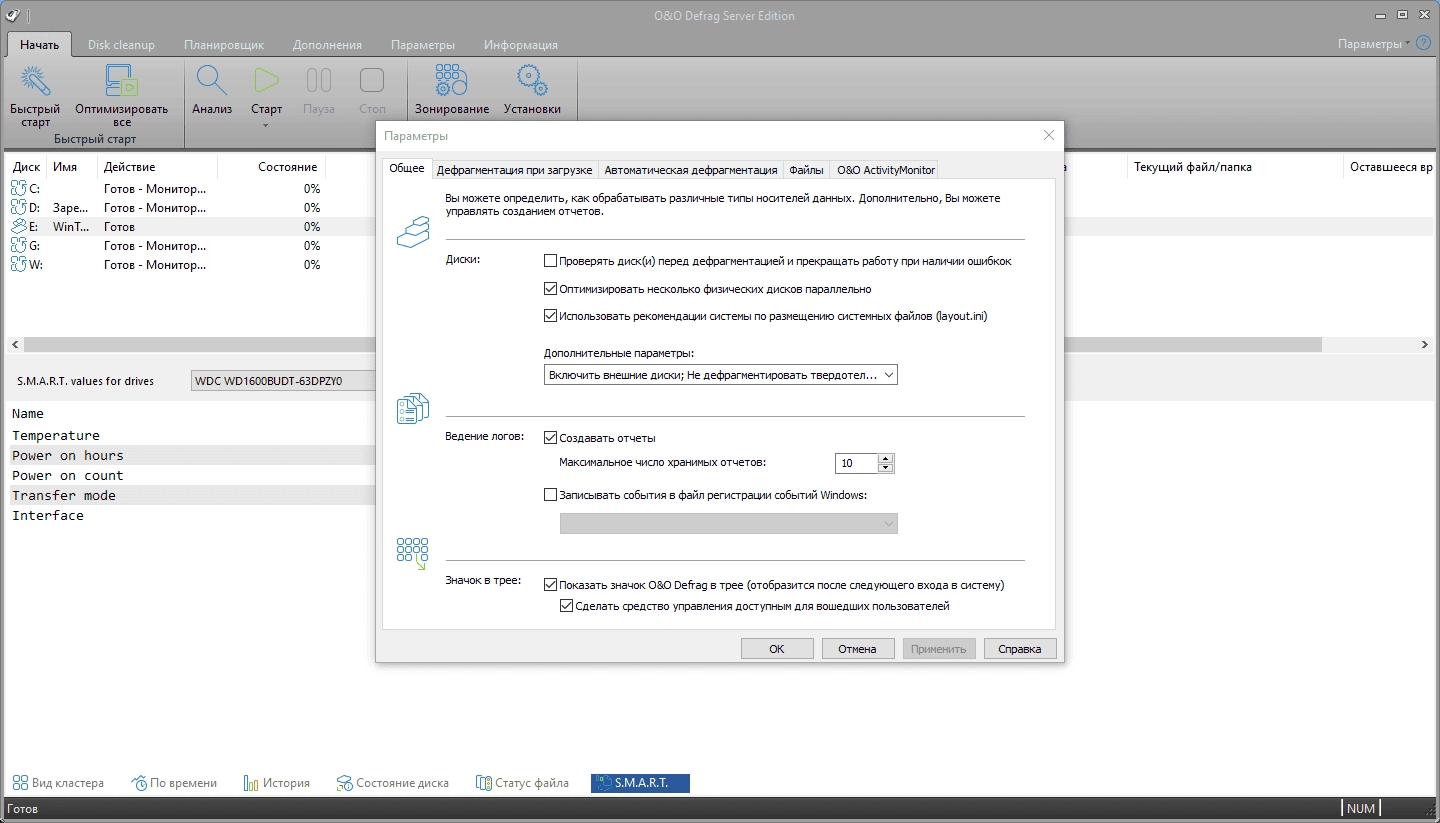
Task: Click the Стоп toolbar icon
Action: coord(372,81)
